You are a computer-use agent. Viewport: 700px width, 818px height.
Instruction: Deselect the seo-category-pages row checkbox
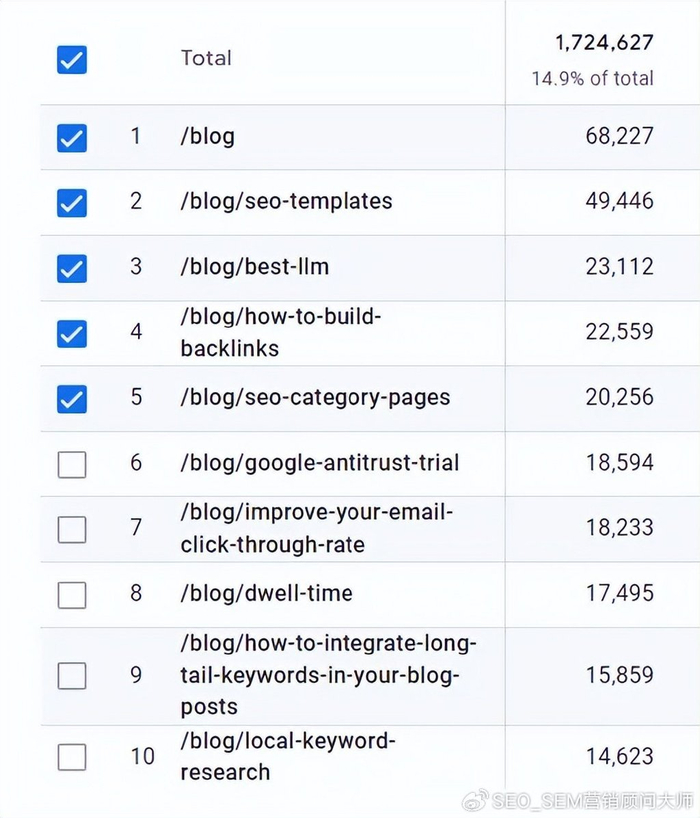72,398
